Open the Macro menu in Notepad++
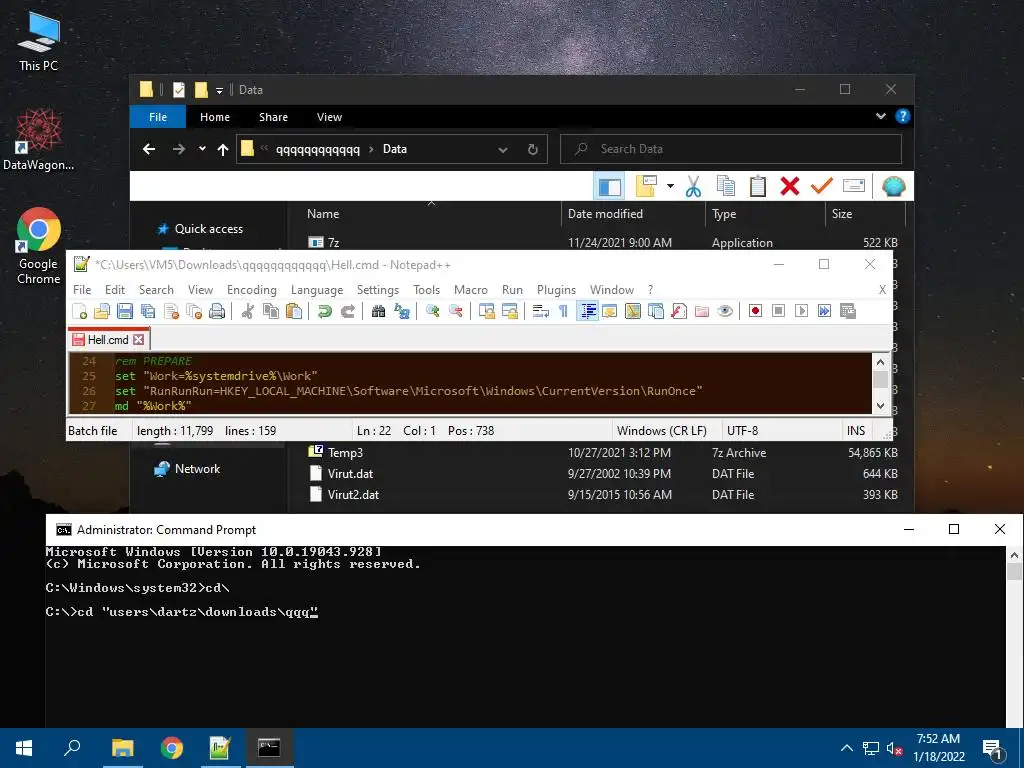The height and width of the screenshot is (768, 1024). 471,290
